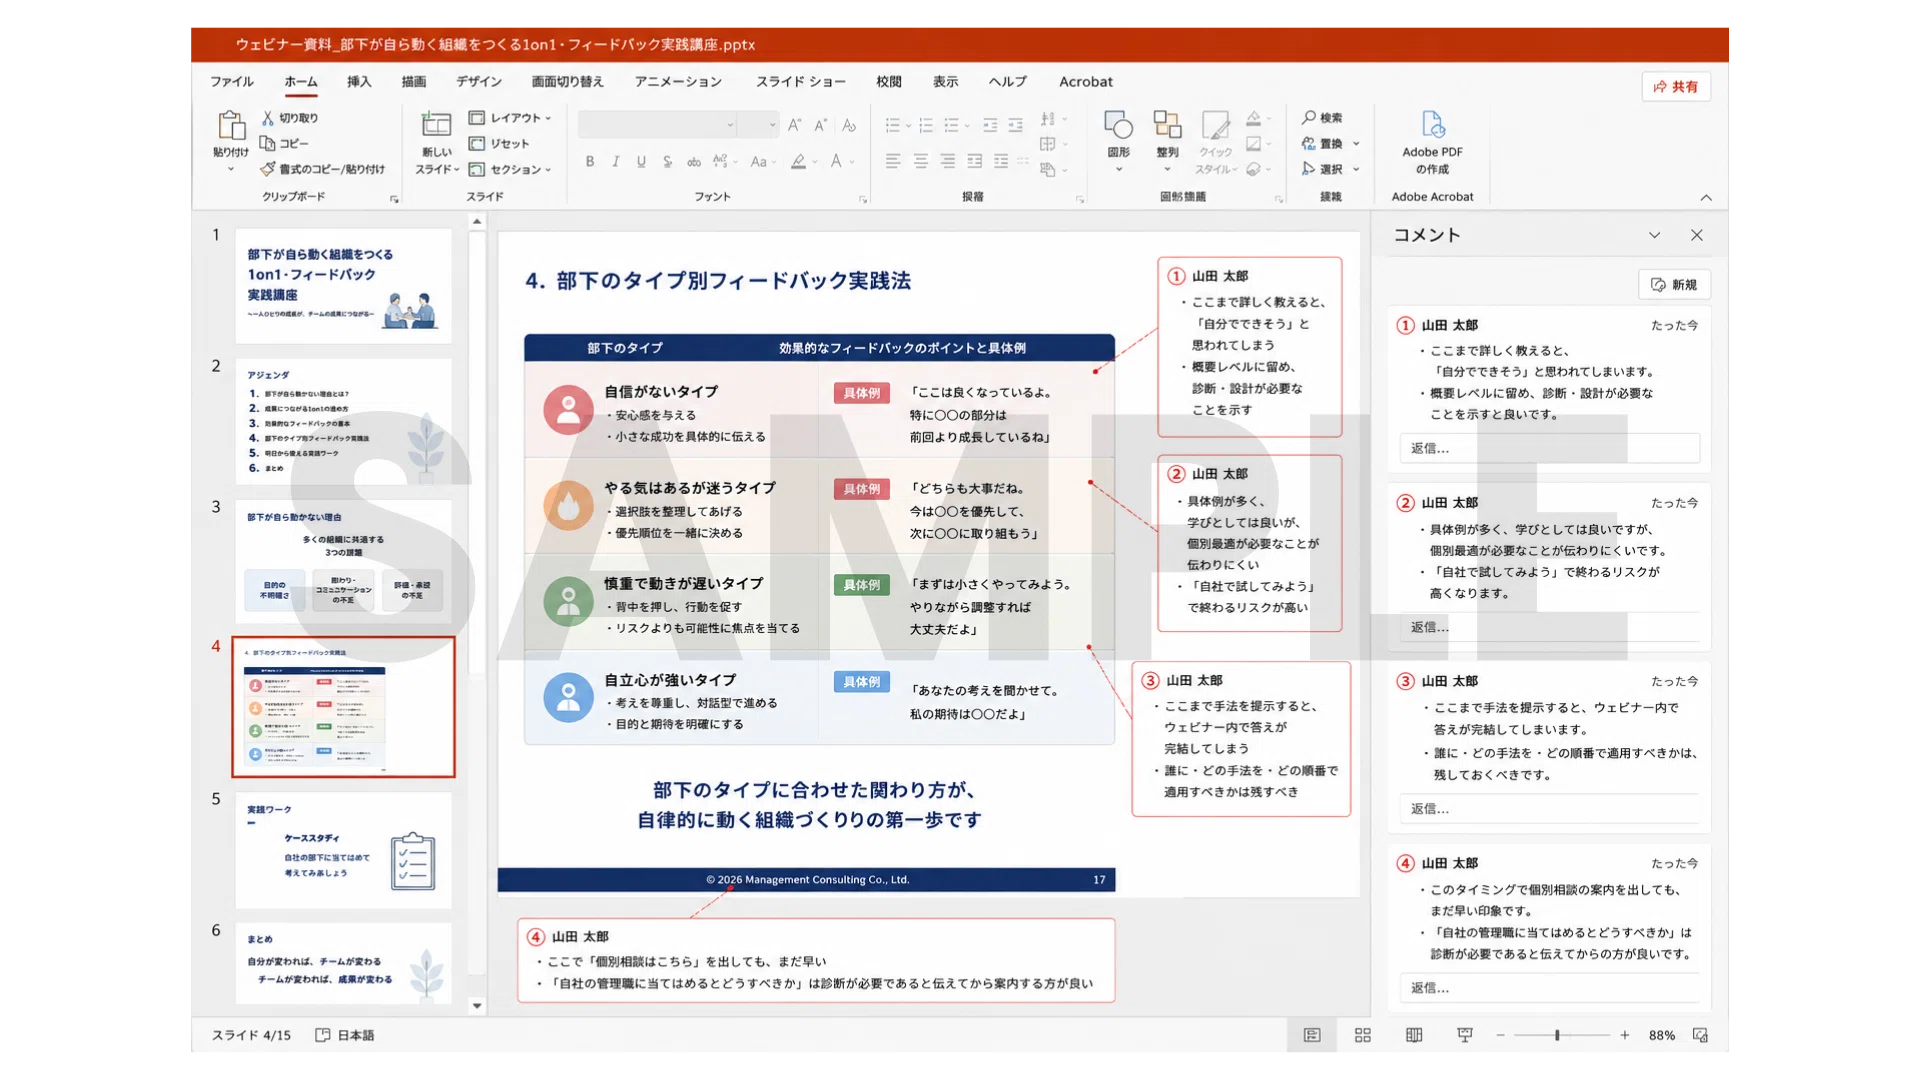Image resolution: width=1920 pixels, height=1080 pixels.
Task: Click reply field under comment 1
Action: click(x=1549, y=448)
